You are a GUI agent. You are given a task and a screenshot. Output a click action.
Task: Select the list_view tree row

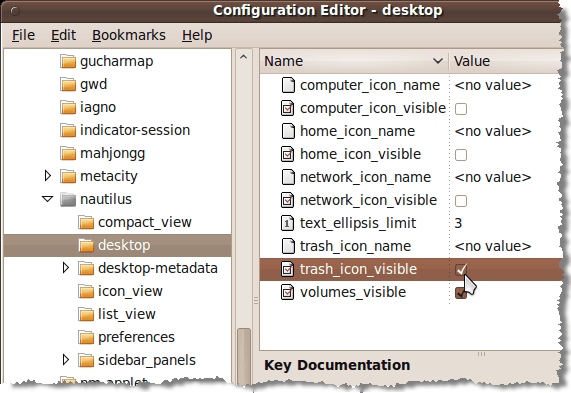click(117, 314)
